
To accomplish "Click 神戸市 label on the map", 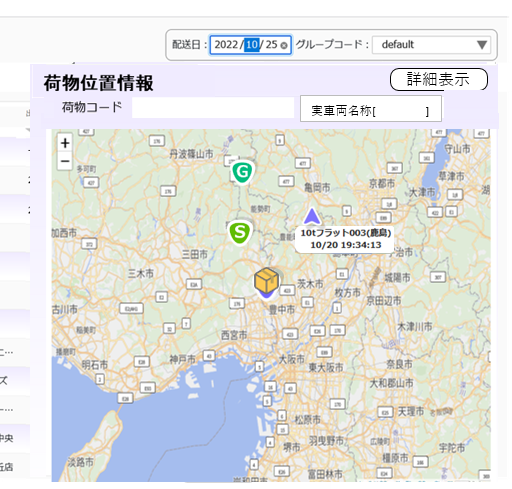I will 182,359.
